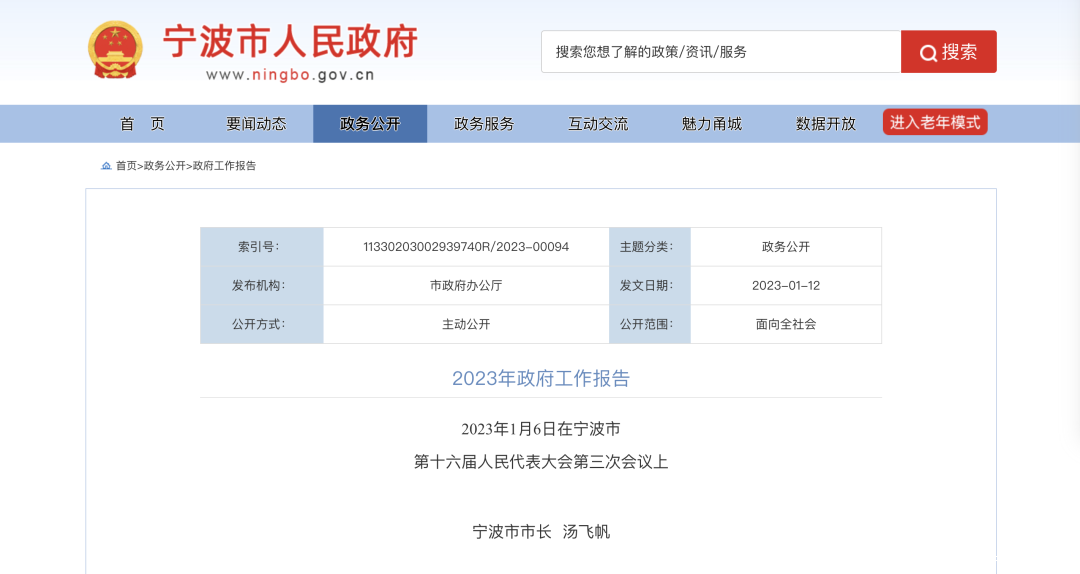1080x574 pixels.
Task: Click the 搜索 search button
Action: [948, 52]
